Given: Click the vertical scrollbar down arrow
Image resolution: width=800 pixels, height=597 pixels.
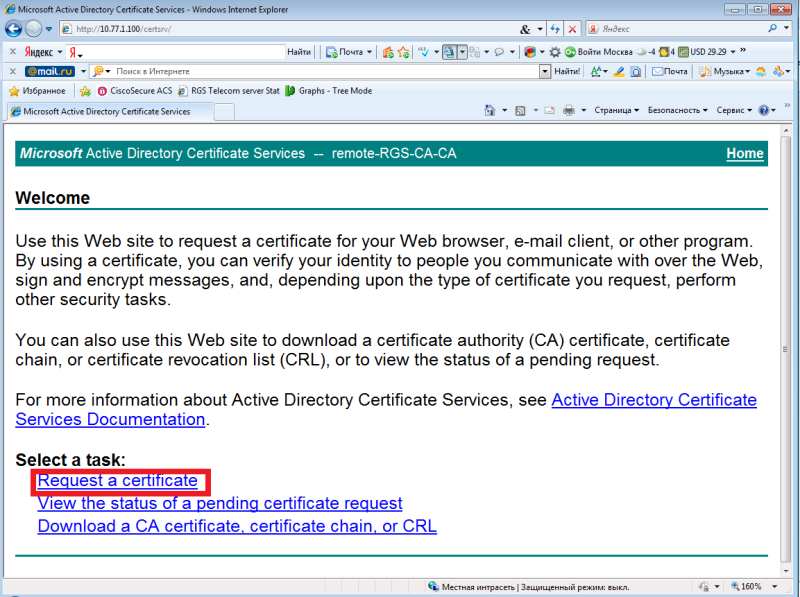Looking at the screenshot, I should click(786, 570).
